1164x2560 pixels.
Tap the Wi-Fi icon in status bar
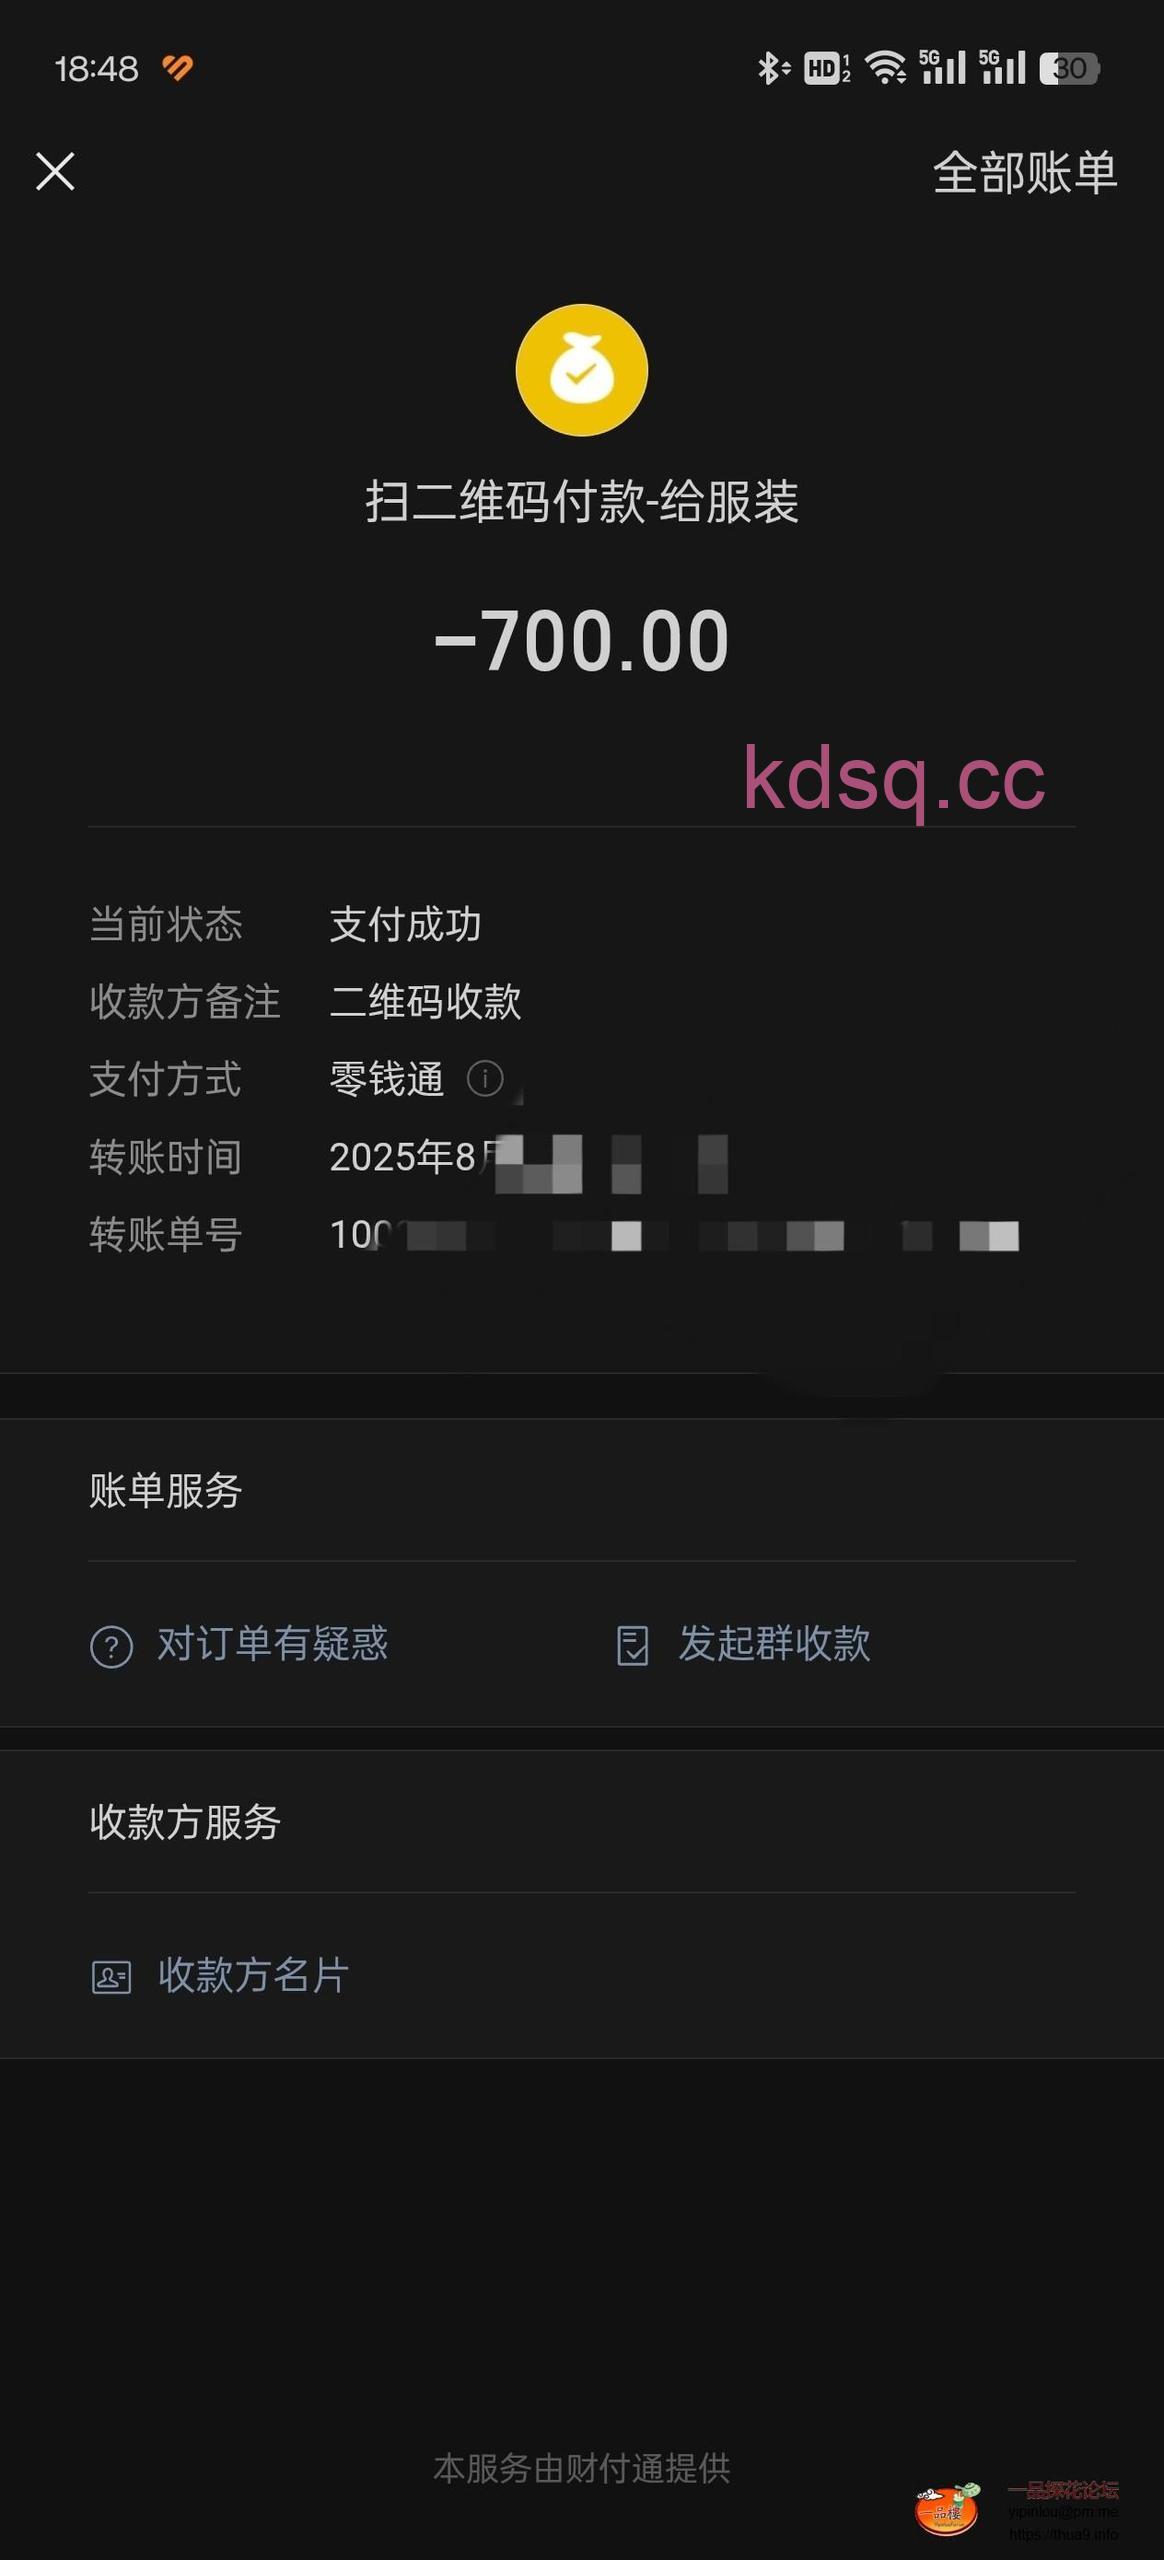click(x=885, y=68)
